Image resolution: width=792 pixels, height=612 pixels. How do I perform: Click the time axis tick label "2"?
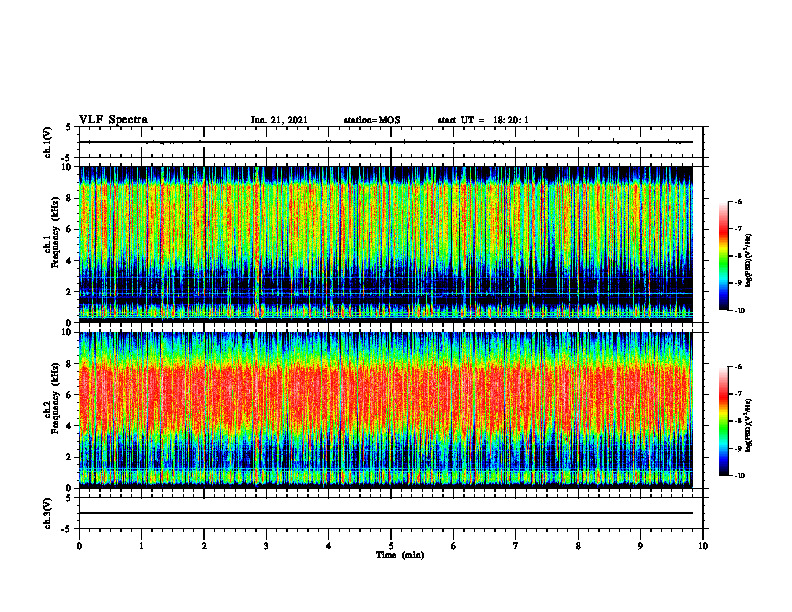(x=204, y=546)
